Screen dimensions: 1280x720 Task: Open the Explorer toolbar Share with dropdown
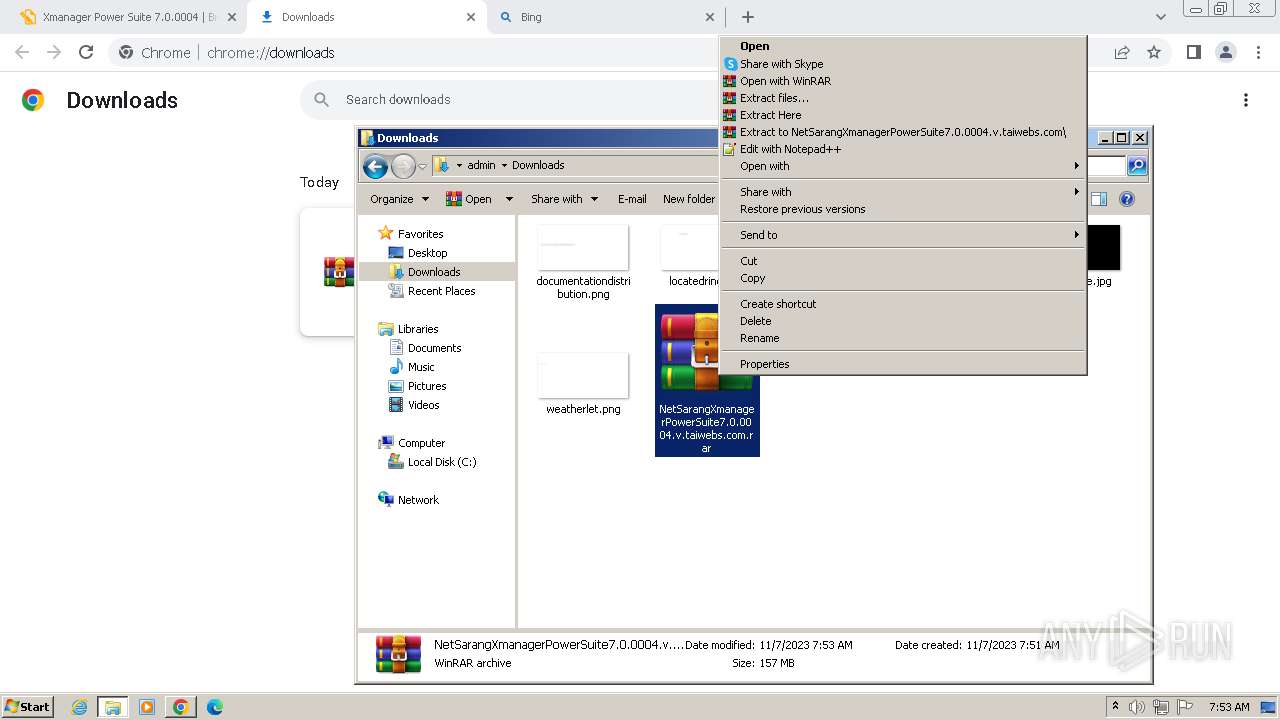pyautogui.click(x=564, y=199)
